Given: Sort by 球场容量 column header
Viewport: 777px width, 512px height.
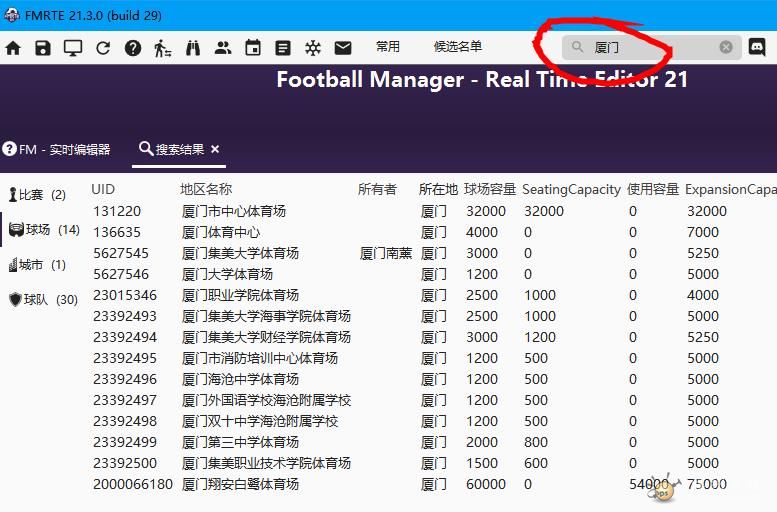Looking at the screenshot, I should 490,189.
